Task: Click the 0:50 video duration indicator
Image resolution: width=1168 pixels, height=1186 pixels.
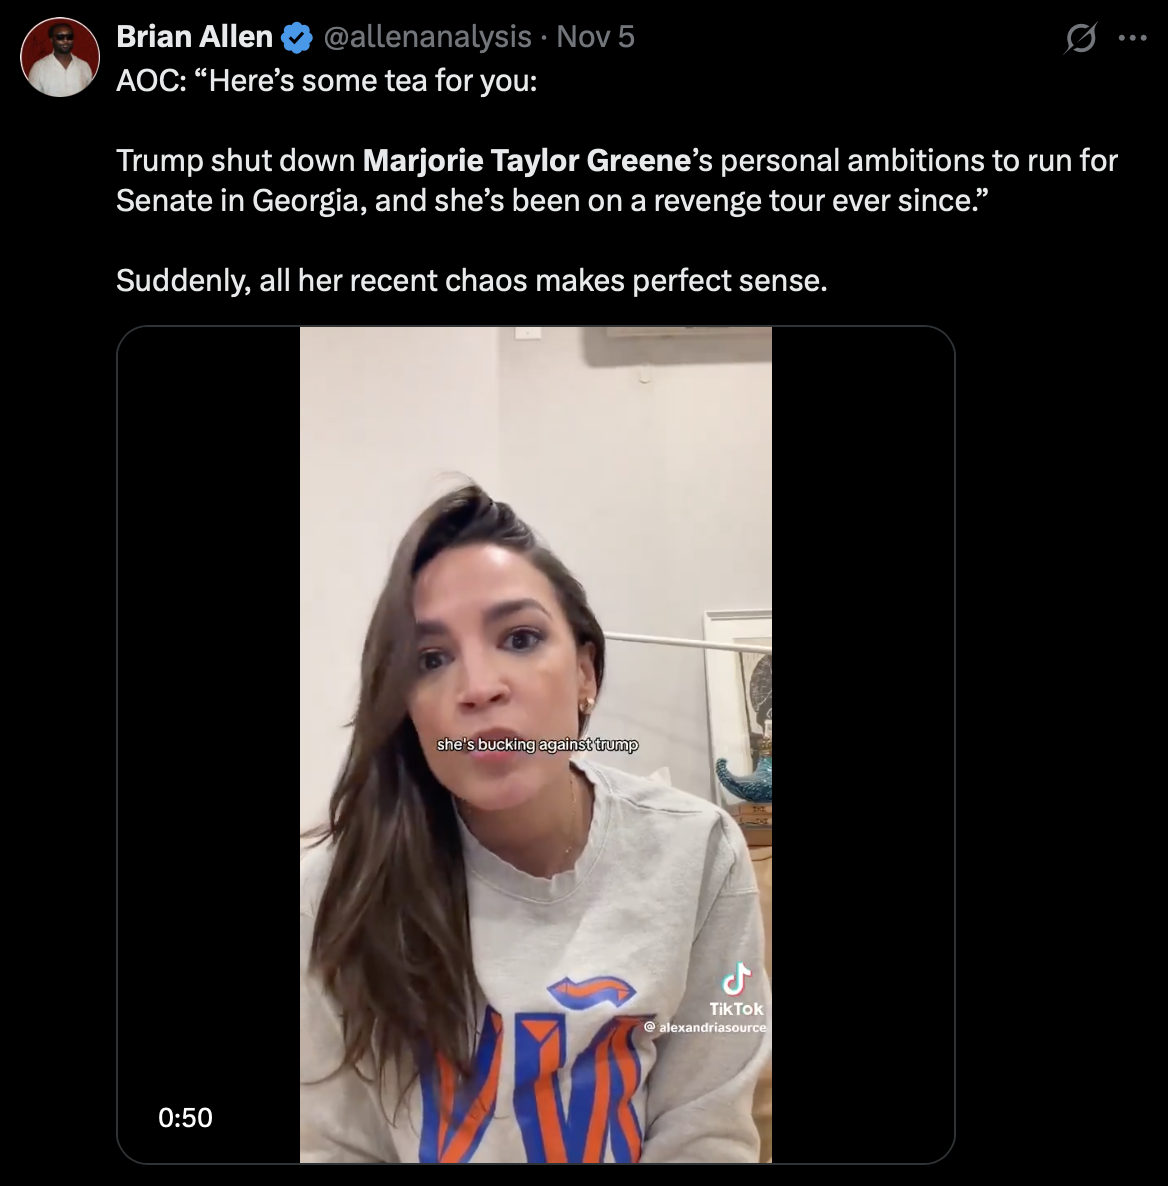Action: click(186, 1117)
